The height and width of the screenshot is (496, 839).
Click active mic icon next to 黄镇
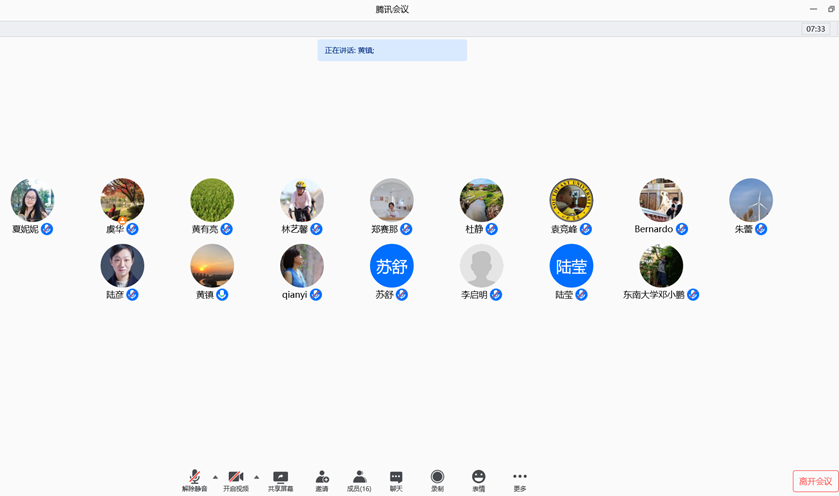[x=222, y=294]
